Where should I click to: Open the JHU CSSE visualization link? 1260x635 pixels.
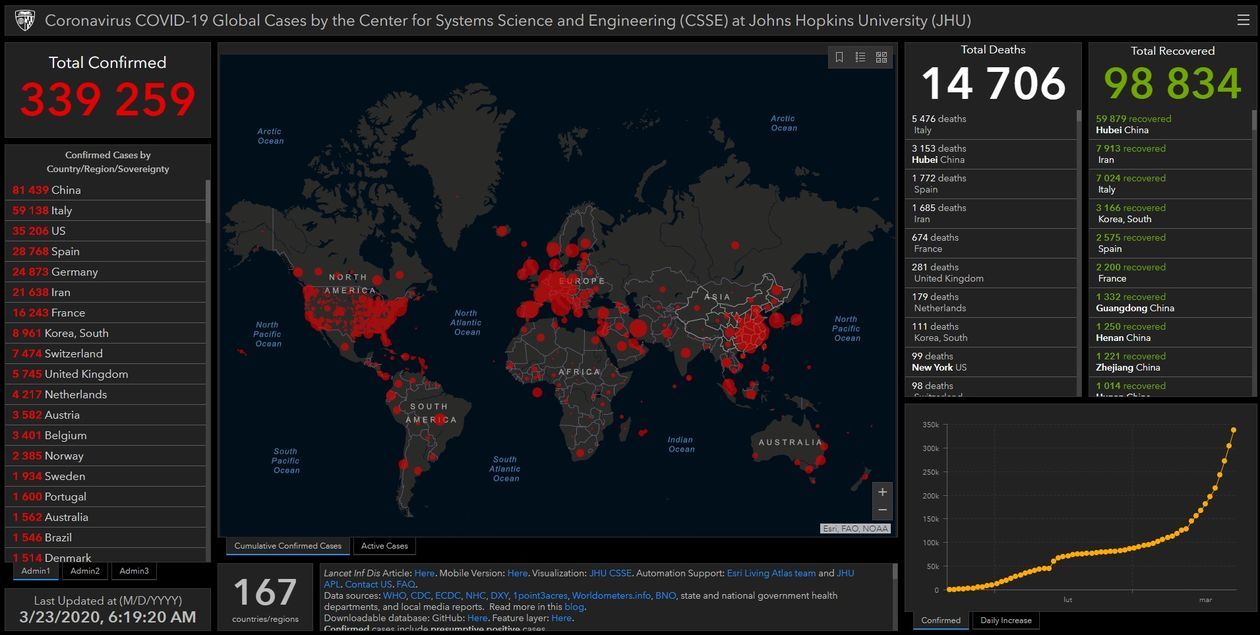pos(612,573)
